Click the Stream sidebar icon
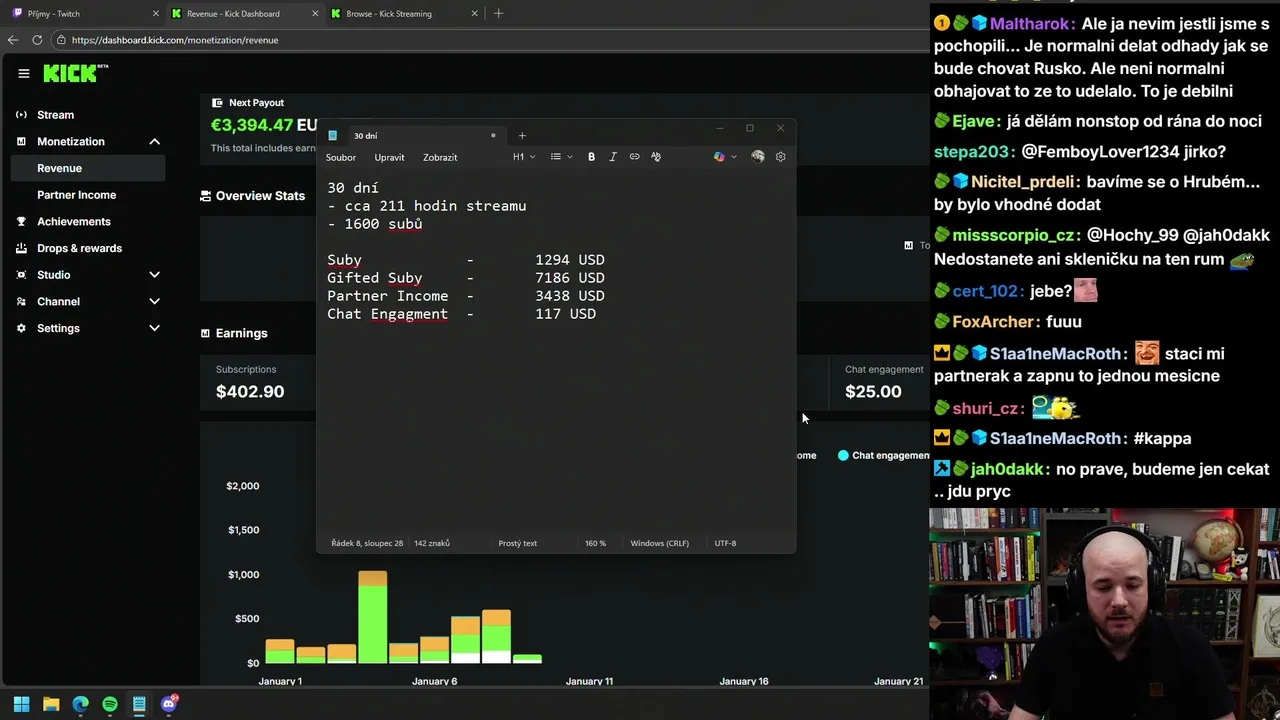 (x=21, y=115)
